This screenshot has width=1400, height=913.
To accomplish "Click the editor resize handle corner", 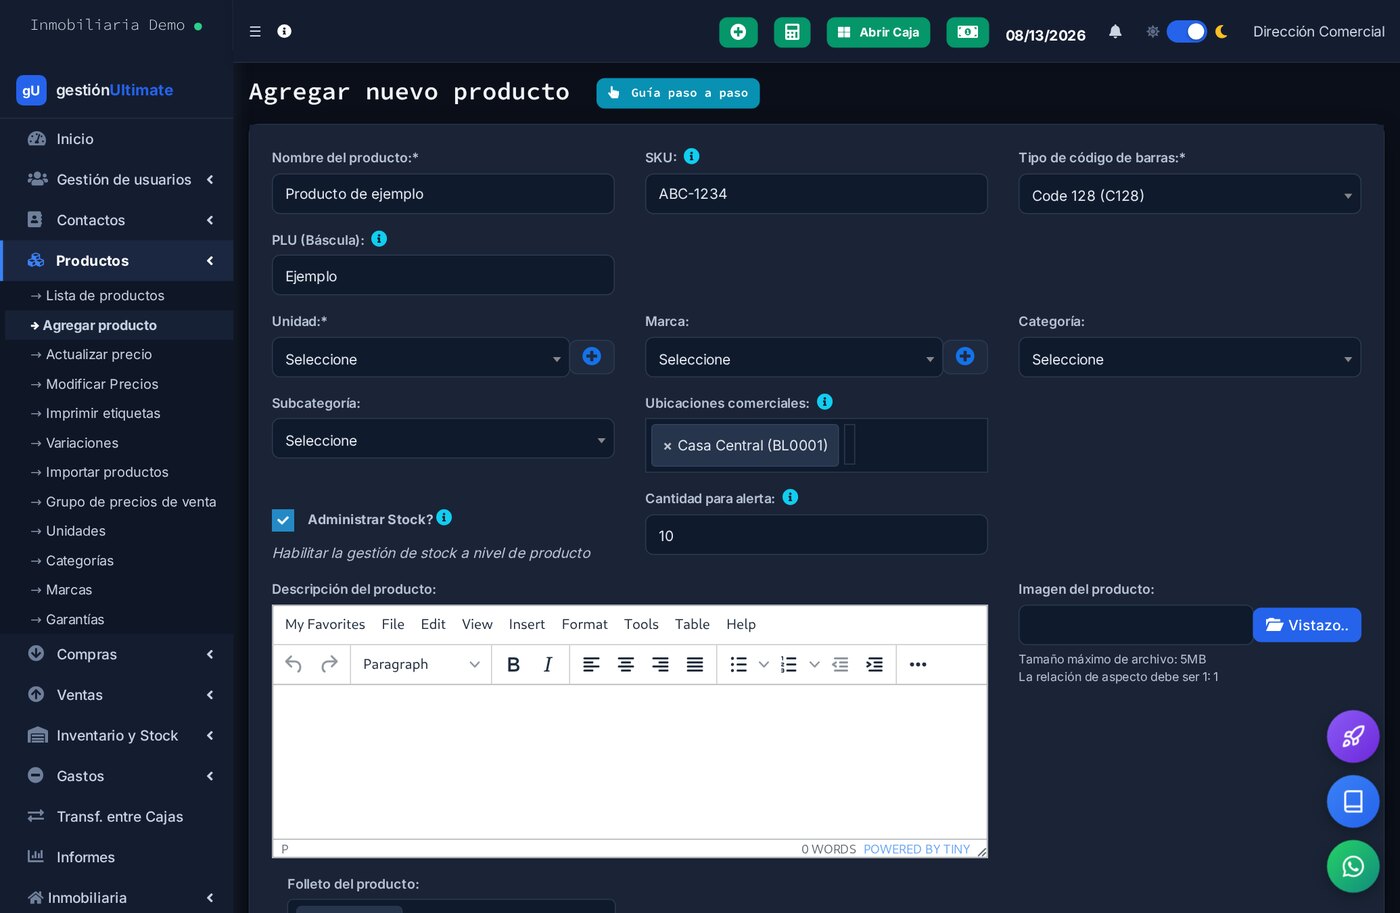I will tap(981, 851).
